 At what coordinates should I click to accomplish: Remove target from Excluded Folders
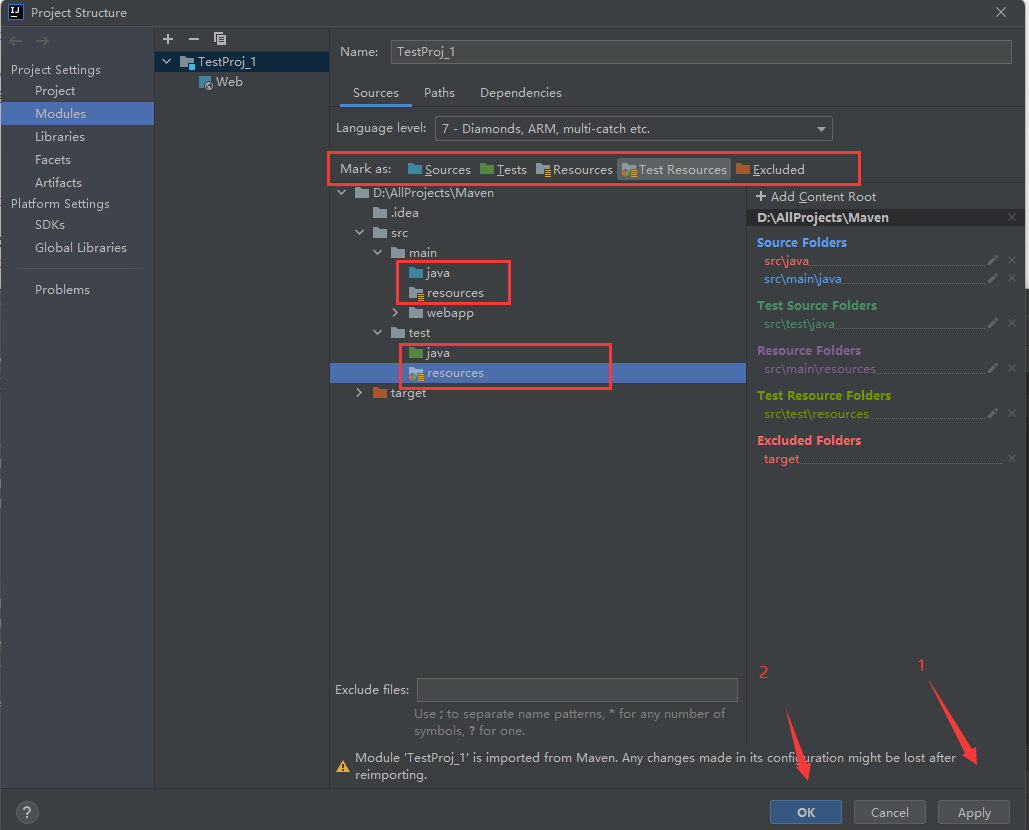1012,458
